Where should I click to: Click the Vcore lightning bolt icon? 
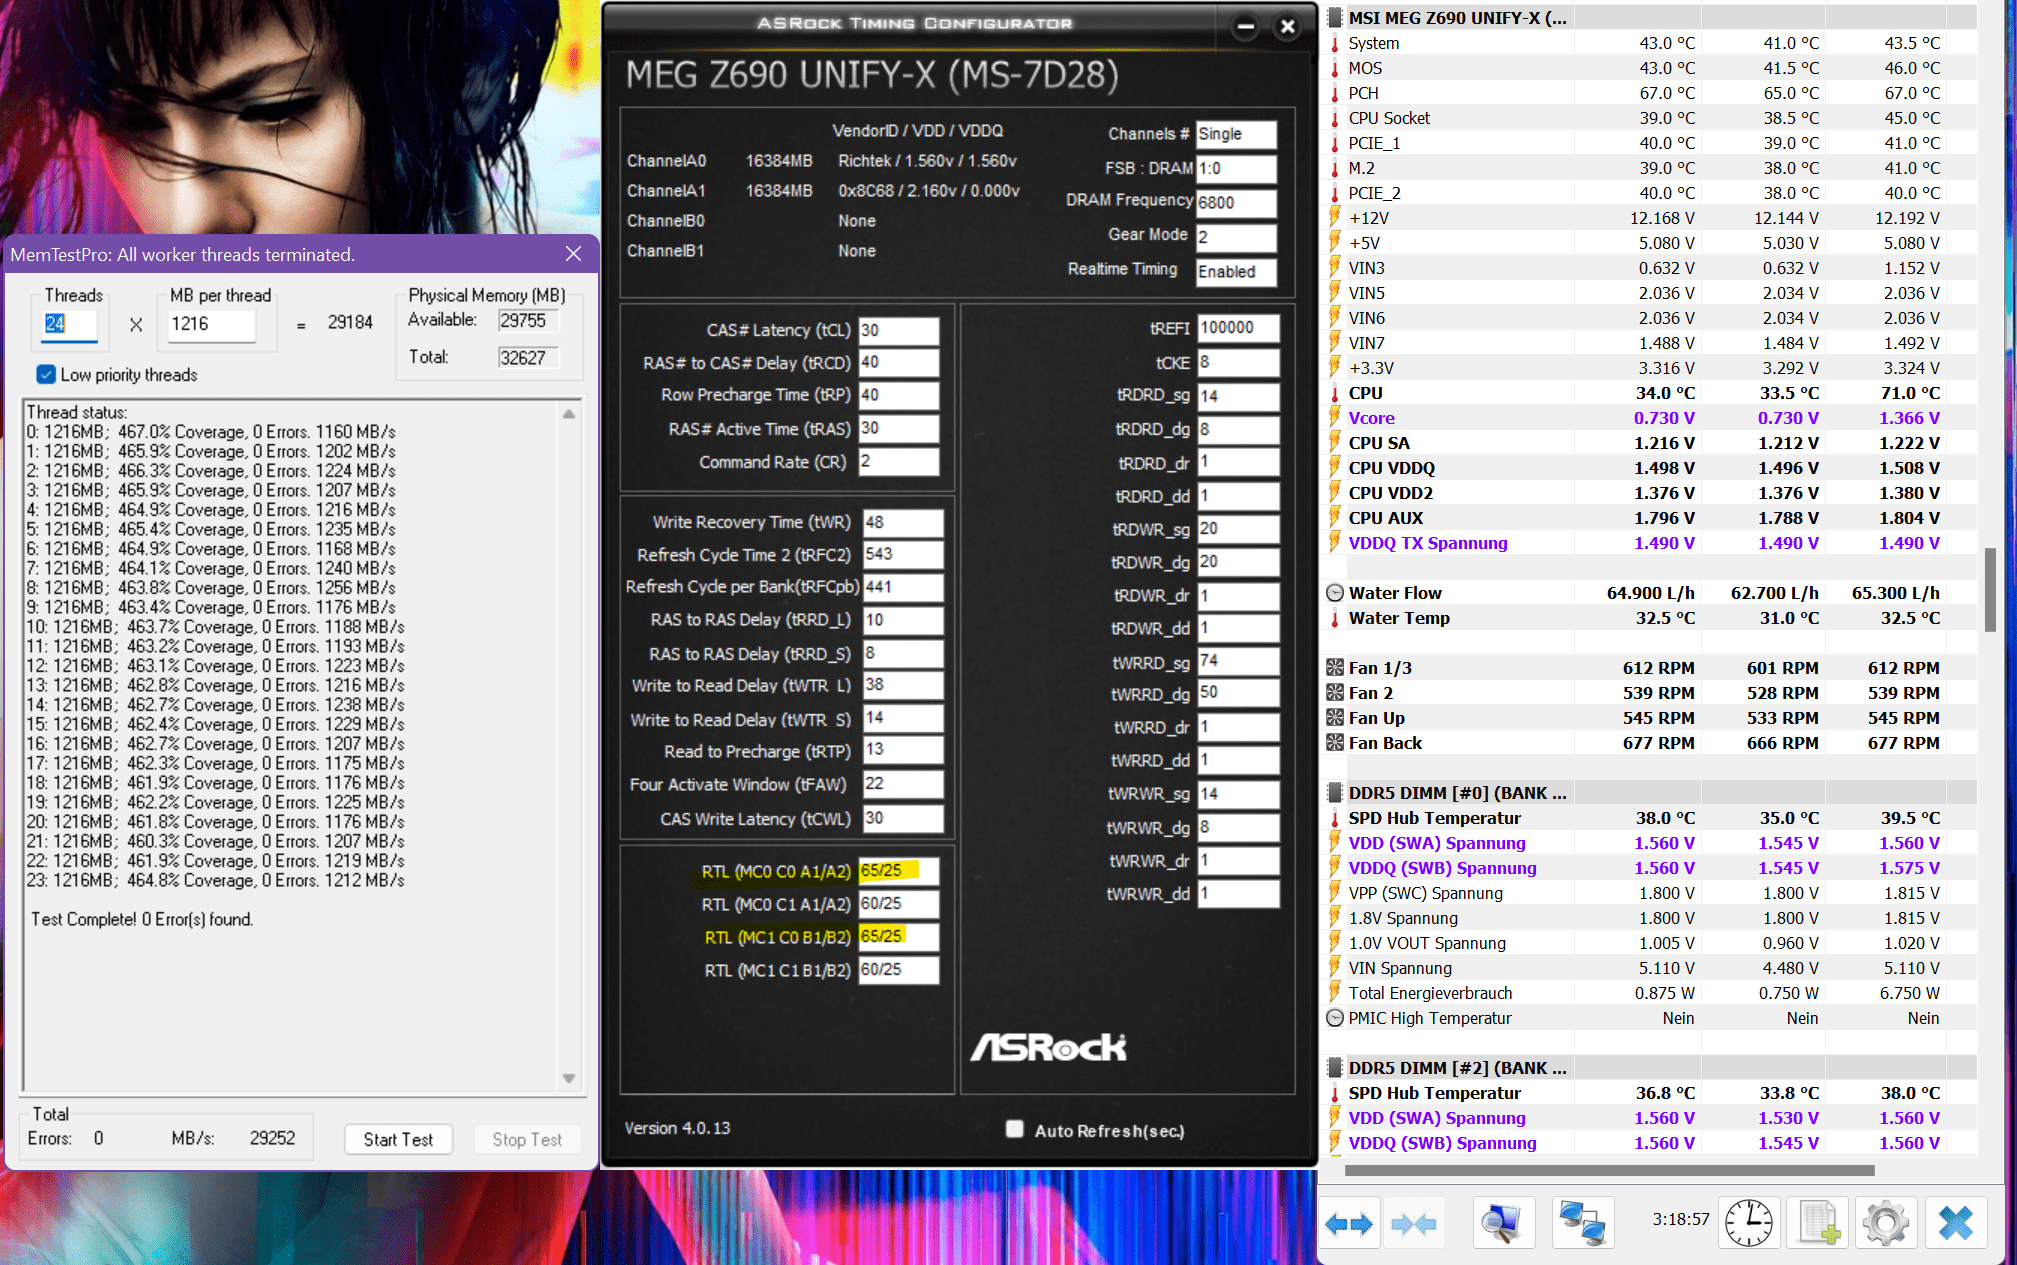click(1334, 418)
